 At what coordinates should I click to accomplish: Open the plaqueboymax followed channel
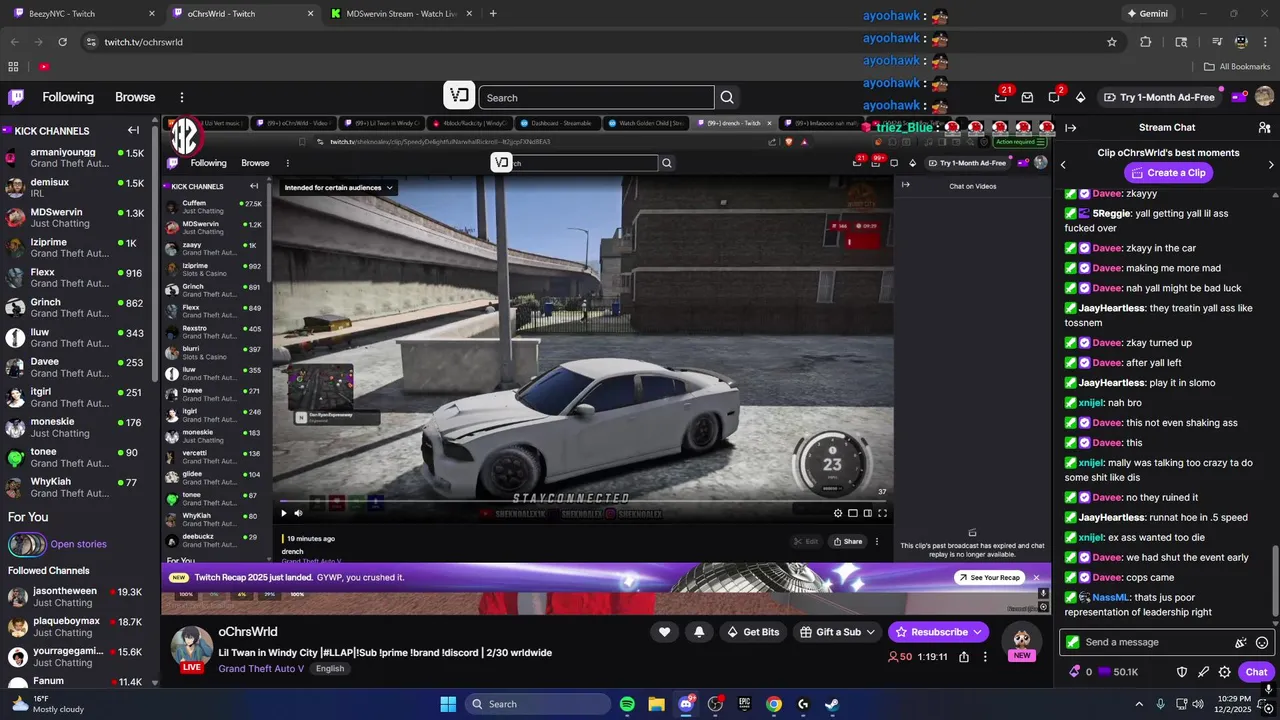pyautogui.click(x=76, y=627)
